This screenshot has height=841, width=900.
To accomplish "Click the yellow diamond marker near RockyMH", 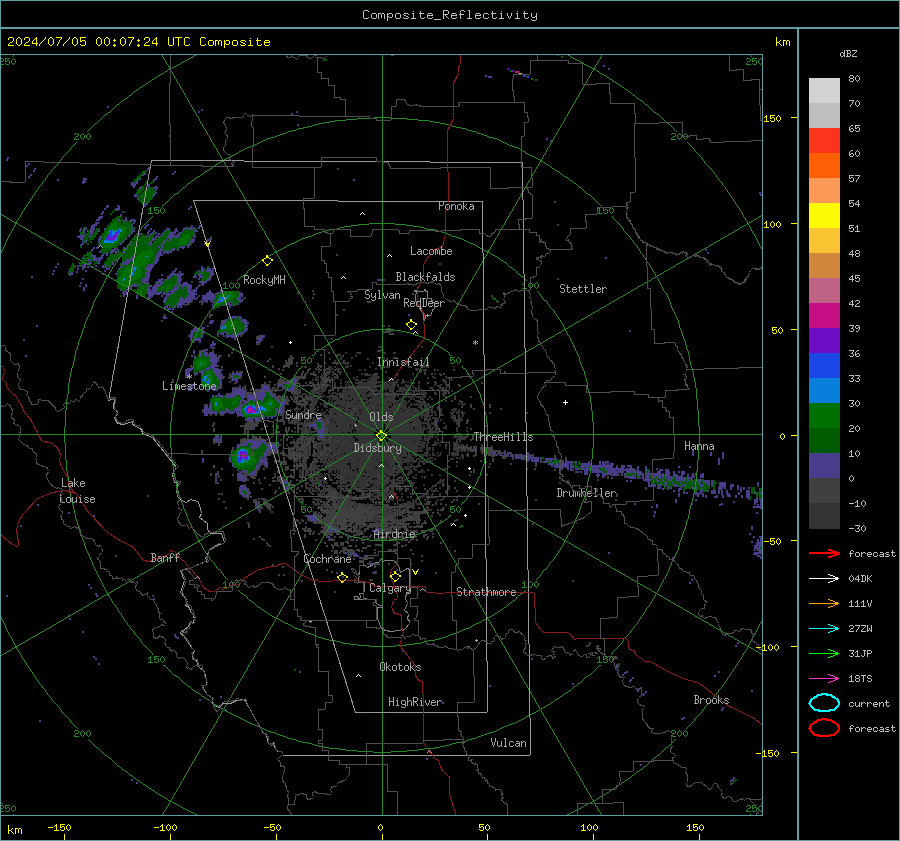I will 267,261.
